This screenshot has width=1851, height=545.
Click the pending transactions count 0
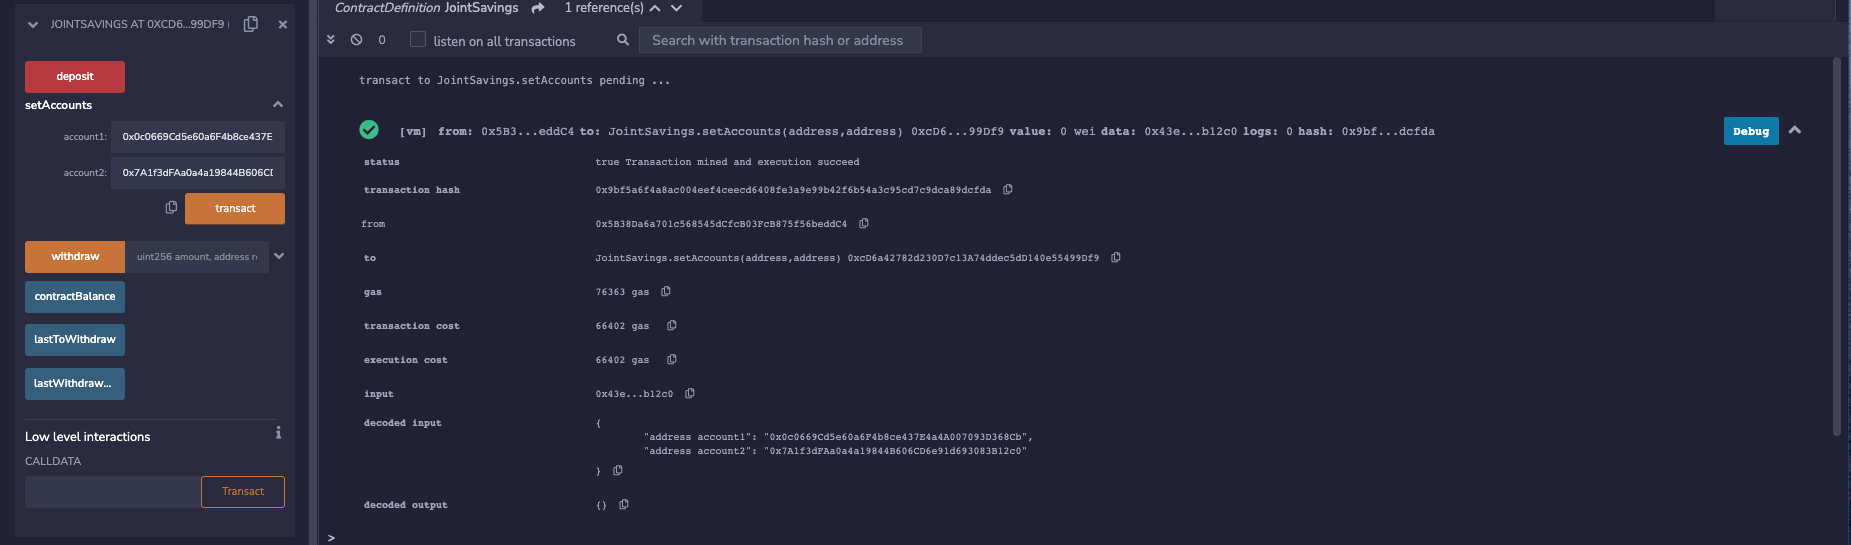(382, 40)
